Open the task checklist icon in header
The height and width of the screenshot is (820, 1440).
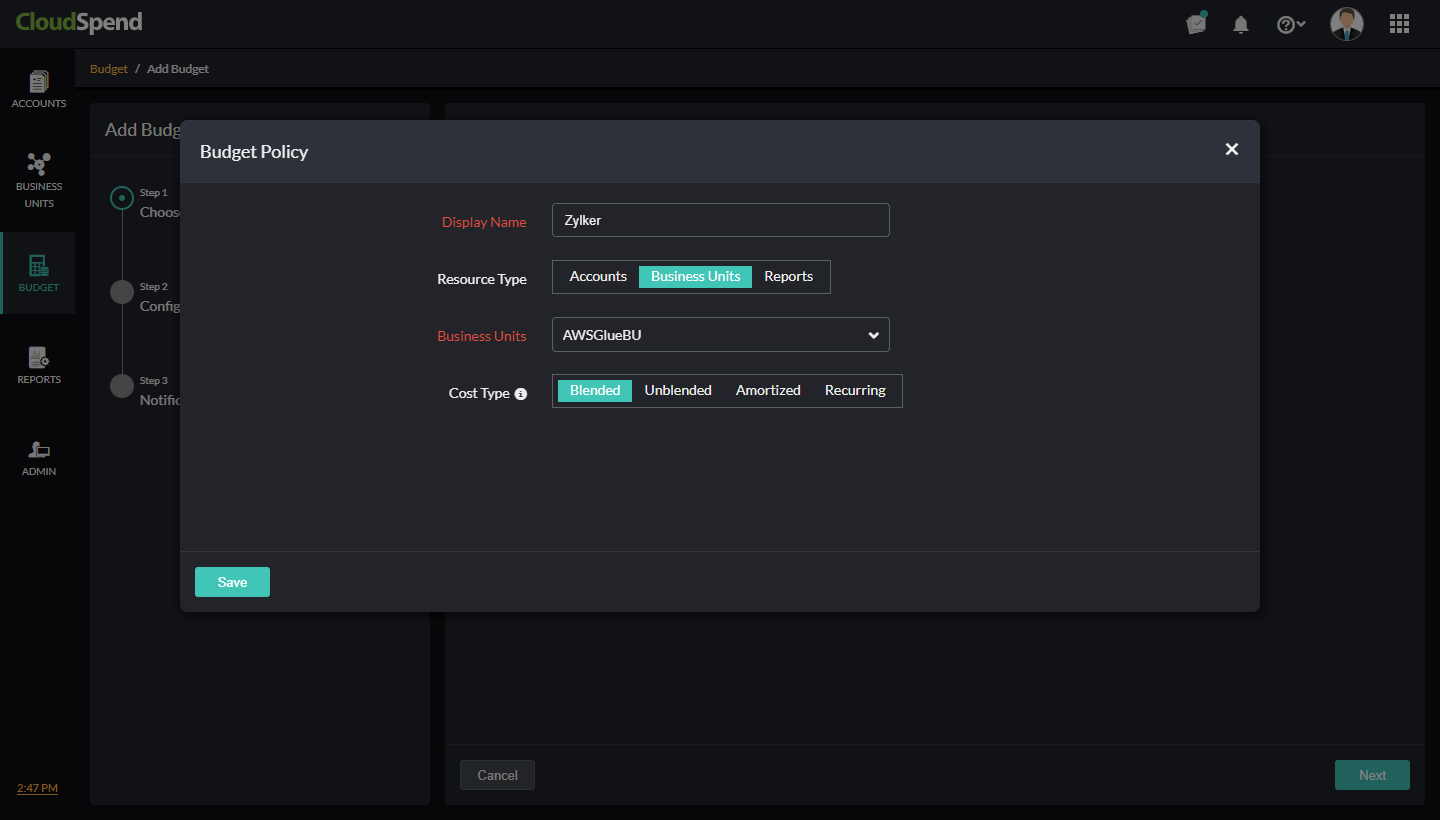[x=1196, y=23]
